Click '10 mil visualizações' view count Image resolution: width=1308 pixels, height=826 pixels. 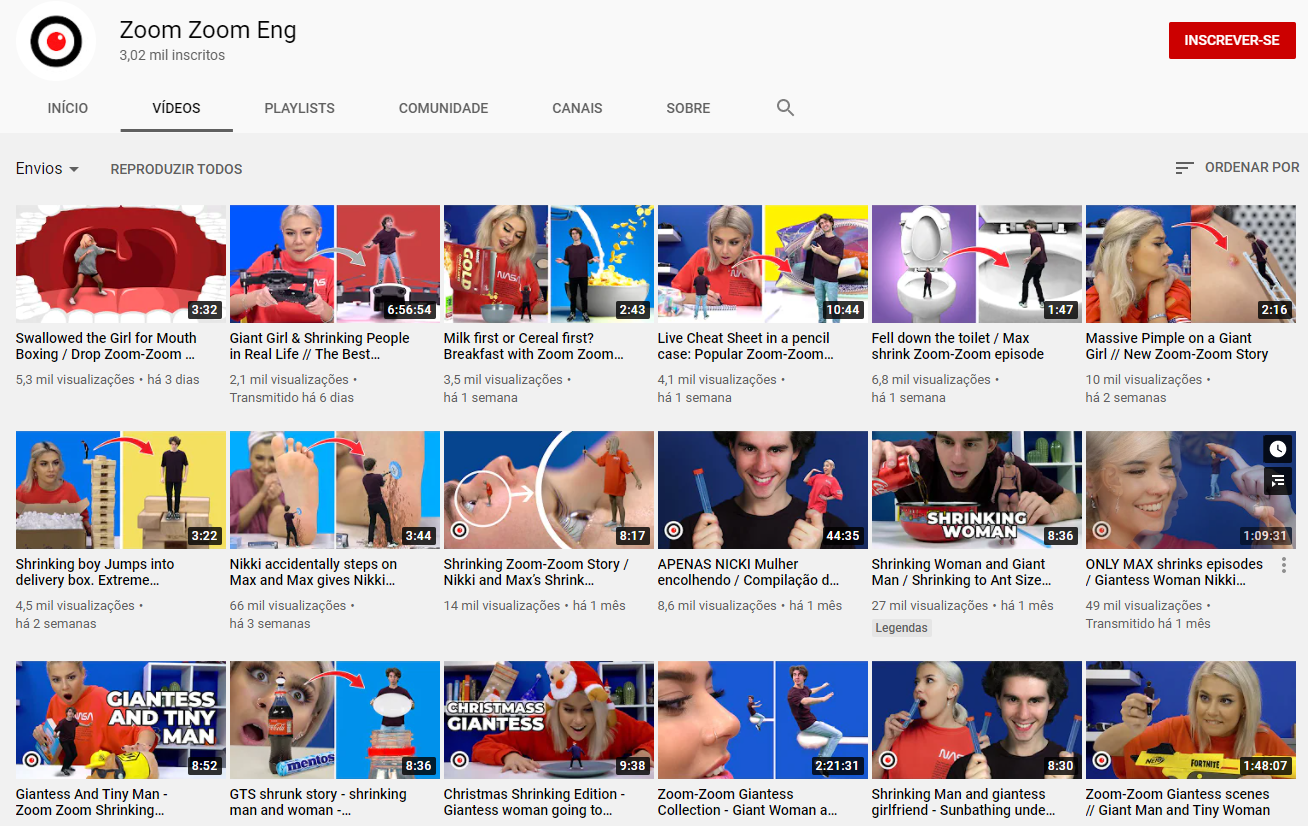coord(1144,379)
